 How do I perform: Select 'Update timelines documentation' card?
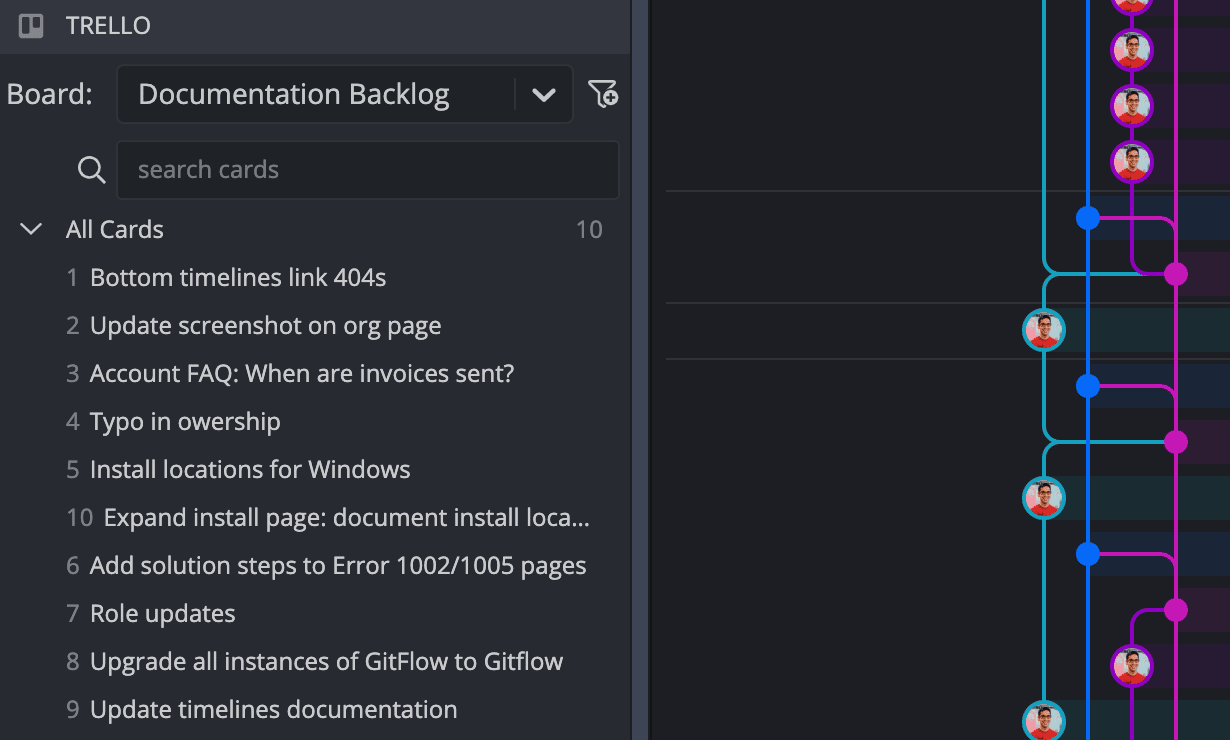click(x=273, y=710)
